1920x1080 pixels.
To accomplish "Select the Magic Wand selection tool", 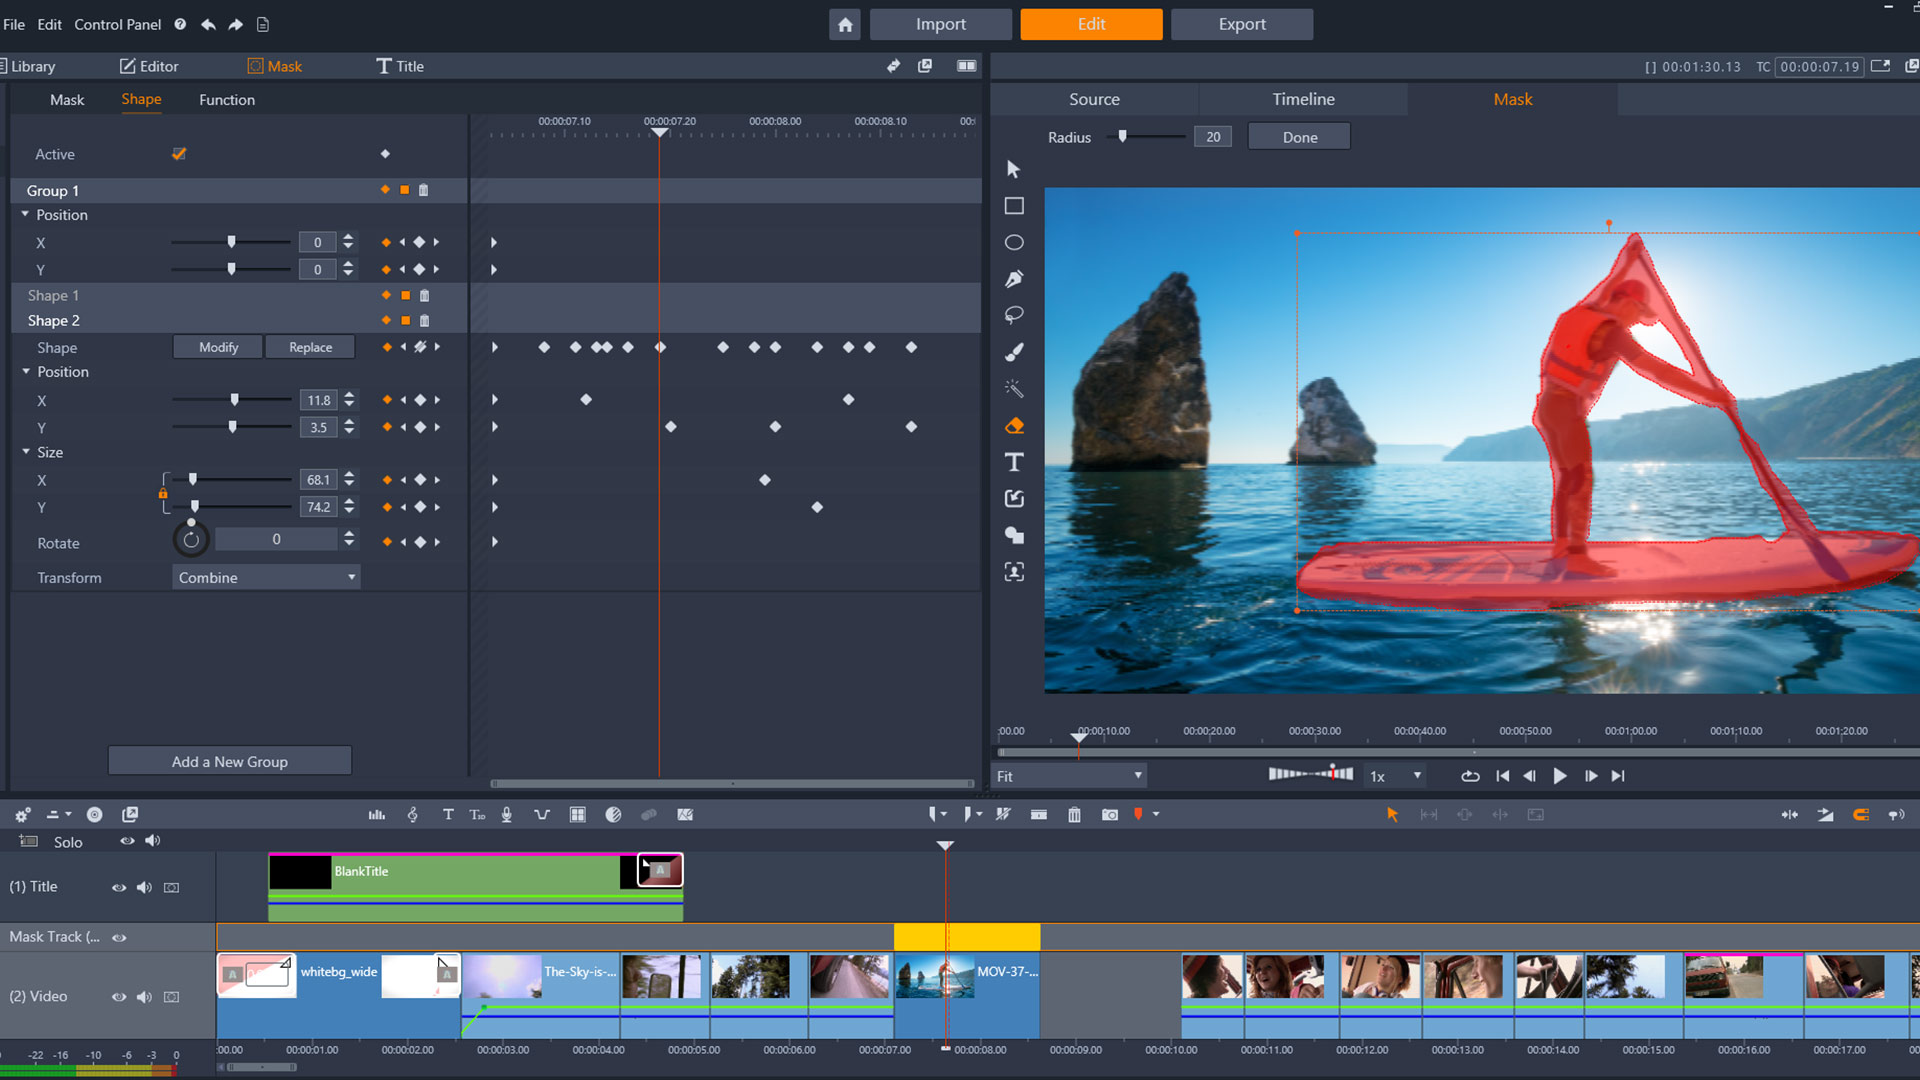I will click(1014, 388).
